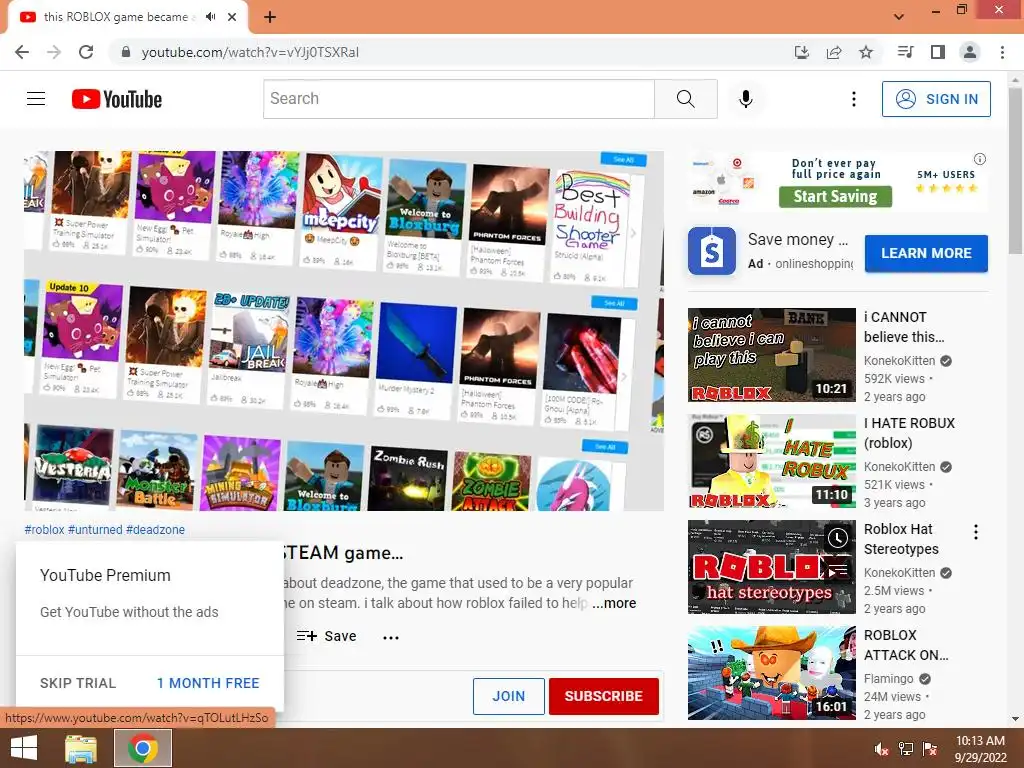This screenshot has width=1024, height=768.
Task: Open more actions ellipsis under video
Action: pos(391,637)
